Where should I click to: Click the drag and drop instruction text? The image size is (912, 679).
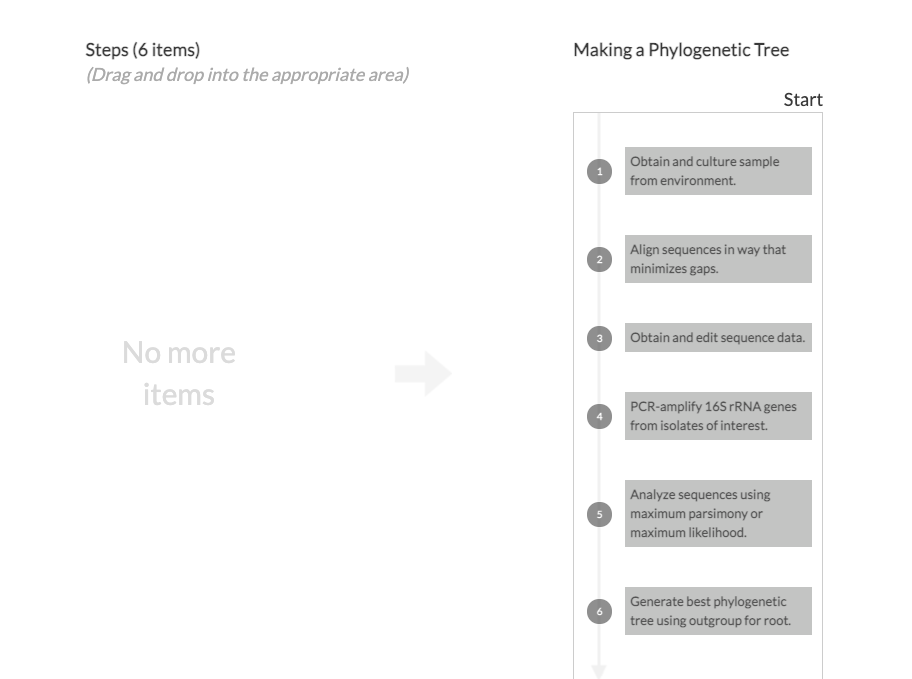tap(247, 75)
